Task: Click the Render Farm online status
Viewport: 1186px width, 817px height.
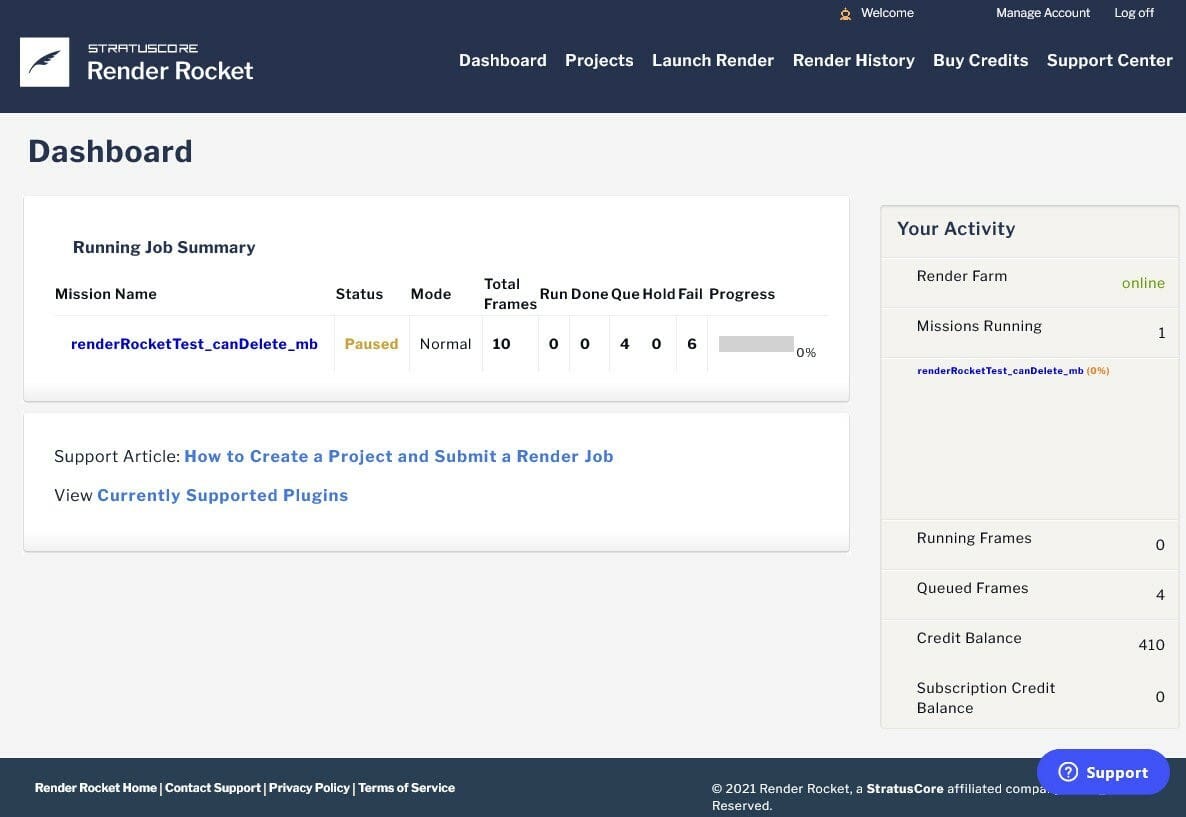Action: [x=1143, y=283]
